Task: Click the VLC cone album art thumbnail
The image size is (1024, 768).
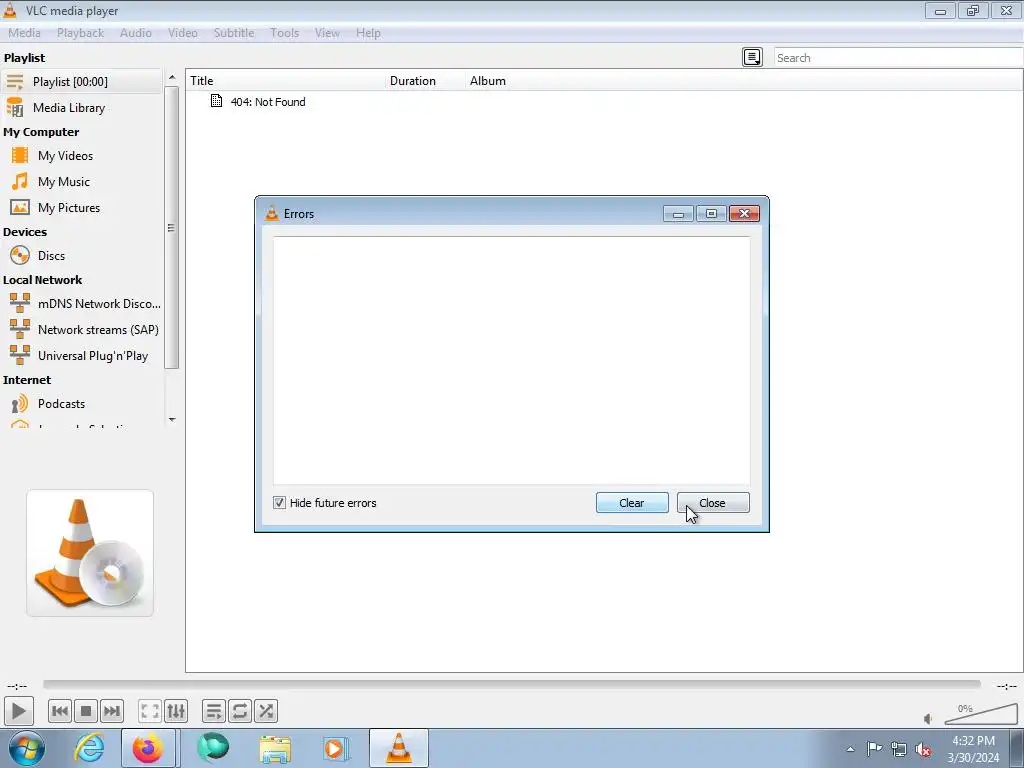Action: [90, 553]
